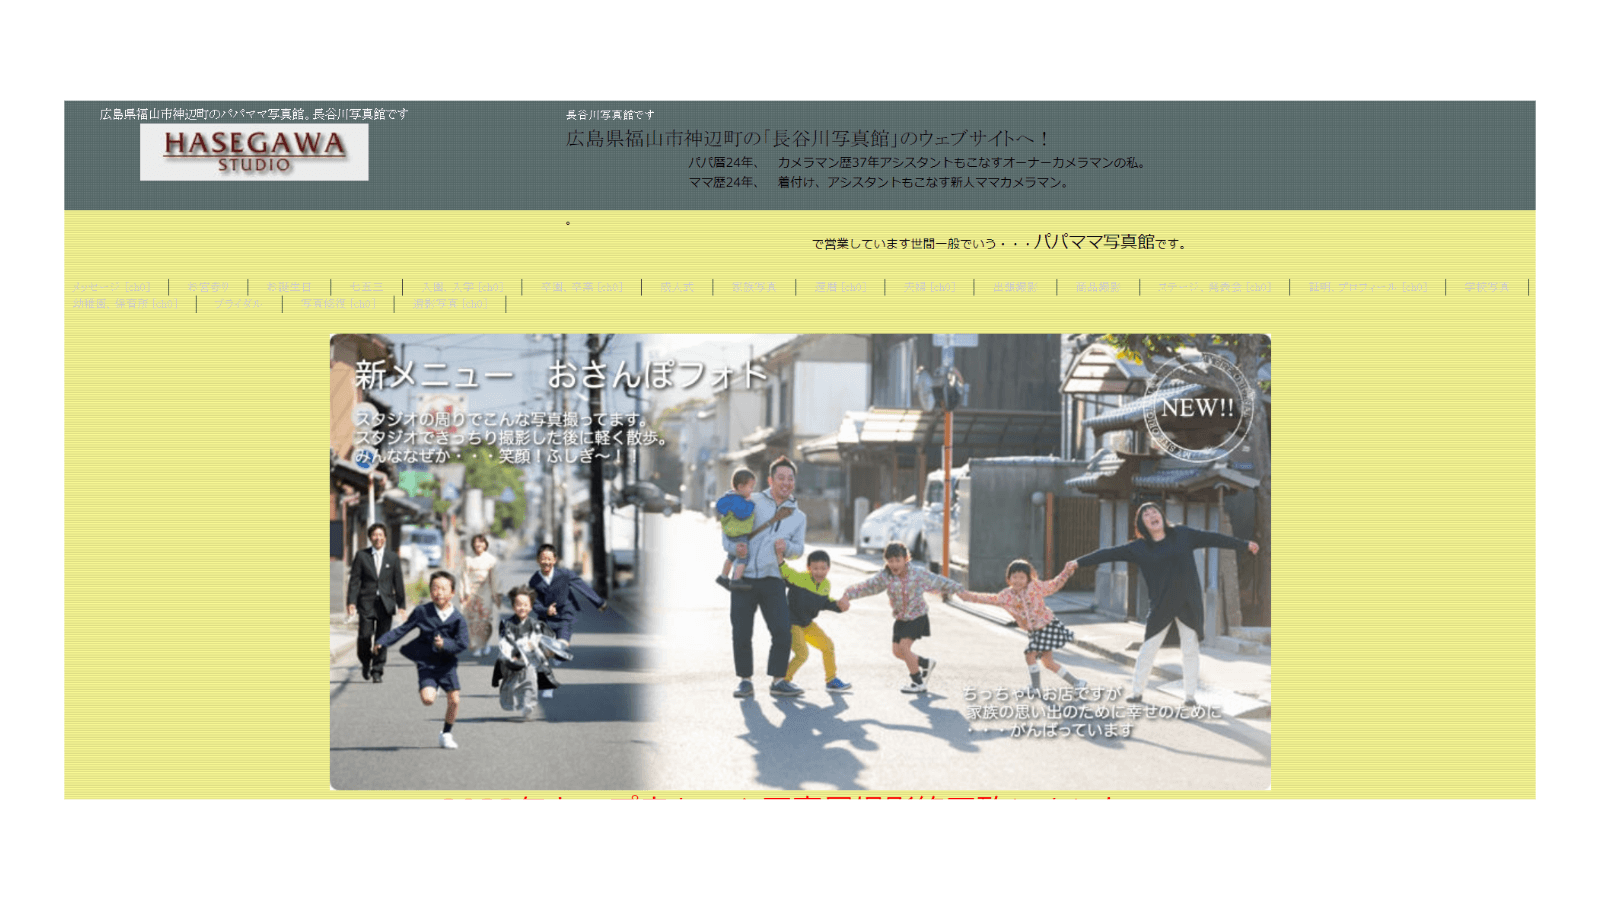Open the 夫婦 navigation item
Screen dimensions: 1600x900
[x=929, y=287]
